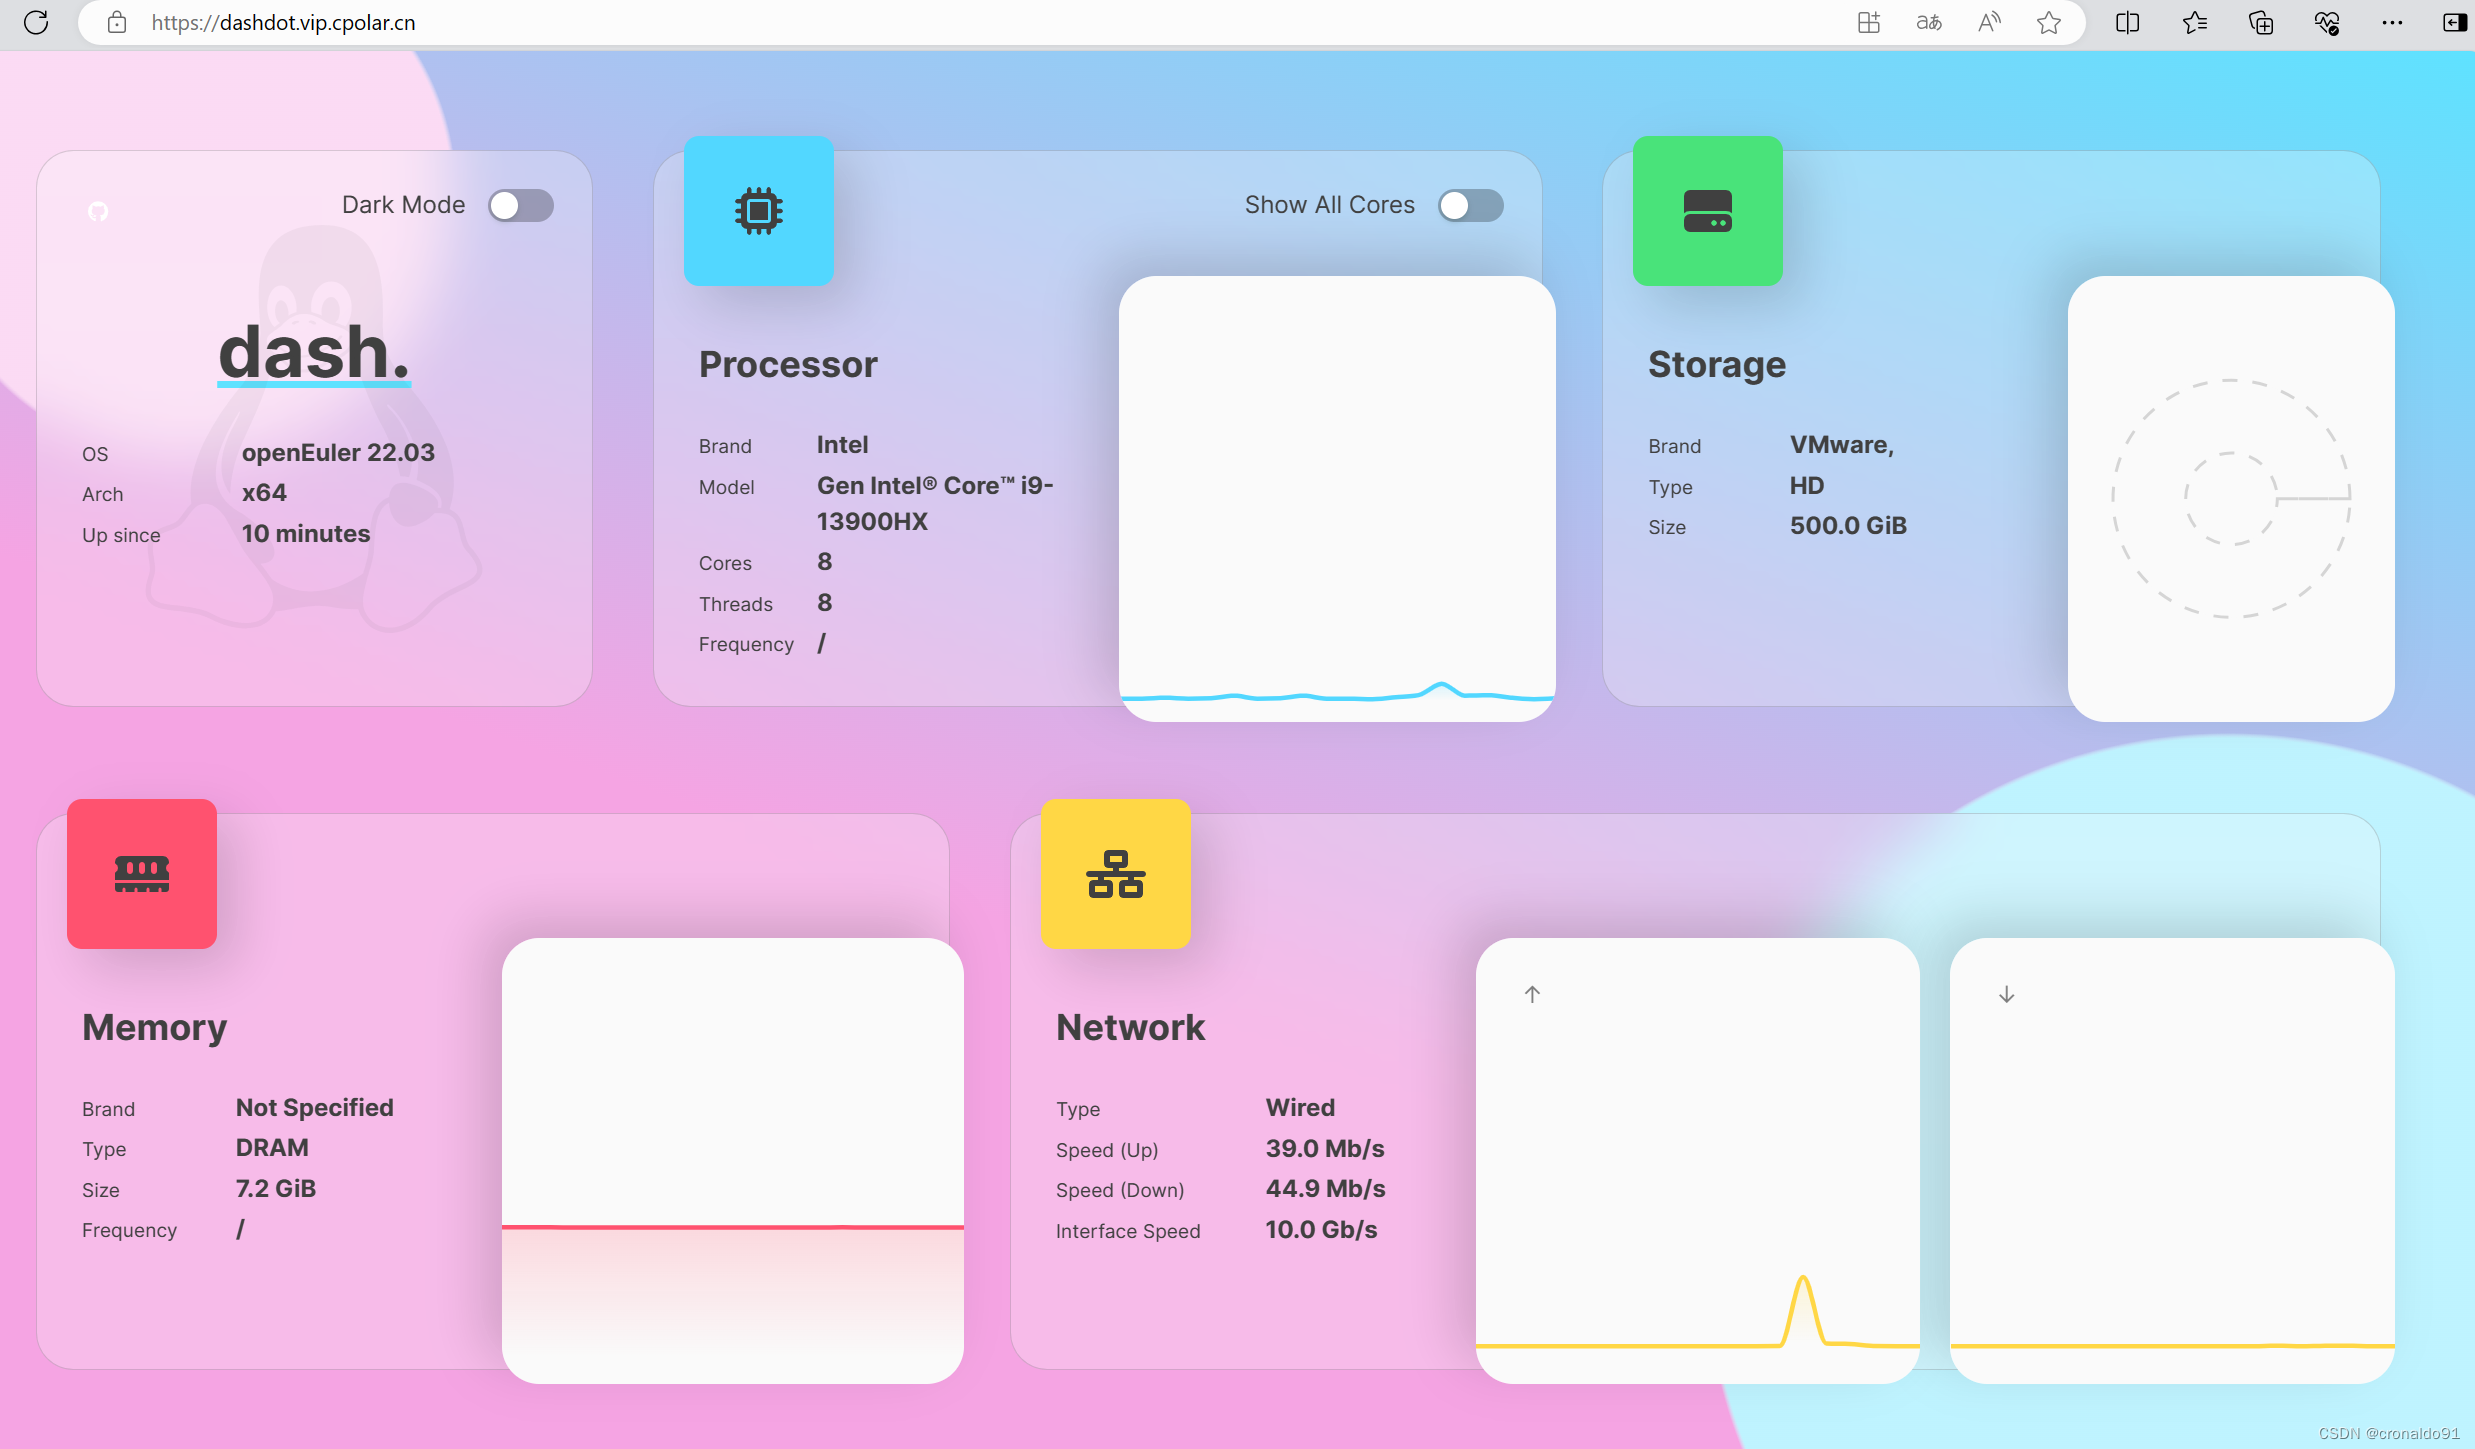Click the 'Wired' network type value
2475x1449 pixels.
coord(1300,1107)
